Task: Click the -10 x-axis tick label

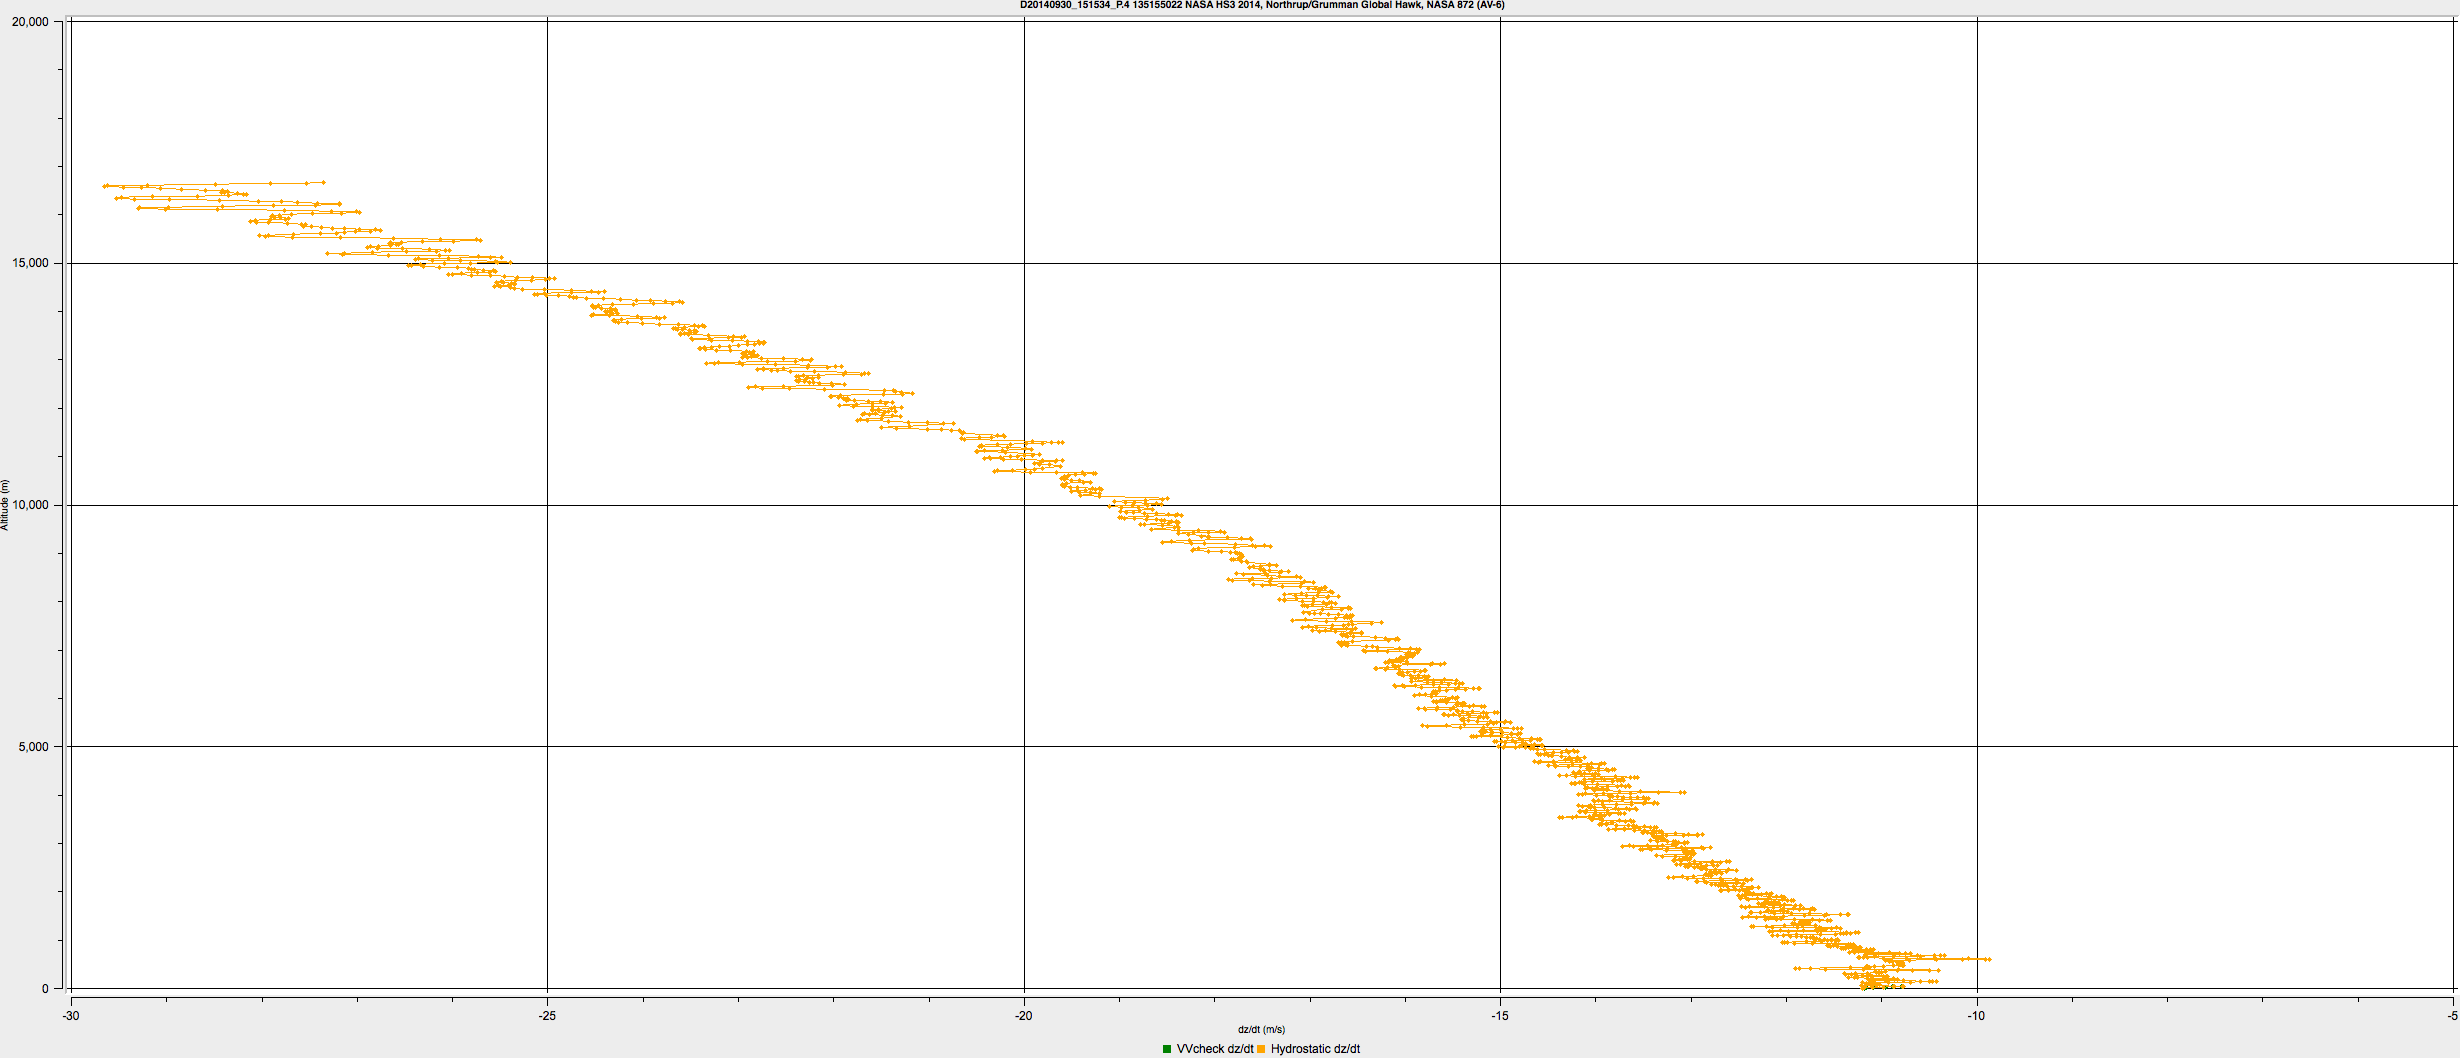Action: [1976, 1016]
